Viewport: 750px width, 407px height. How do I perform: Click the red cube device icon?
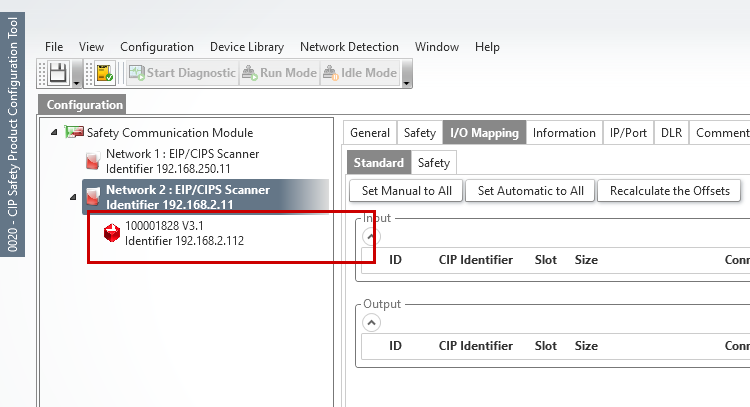coord(111,233)
